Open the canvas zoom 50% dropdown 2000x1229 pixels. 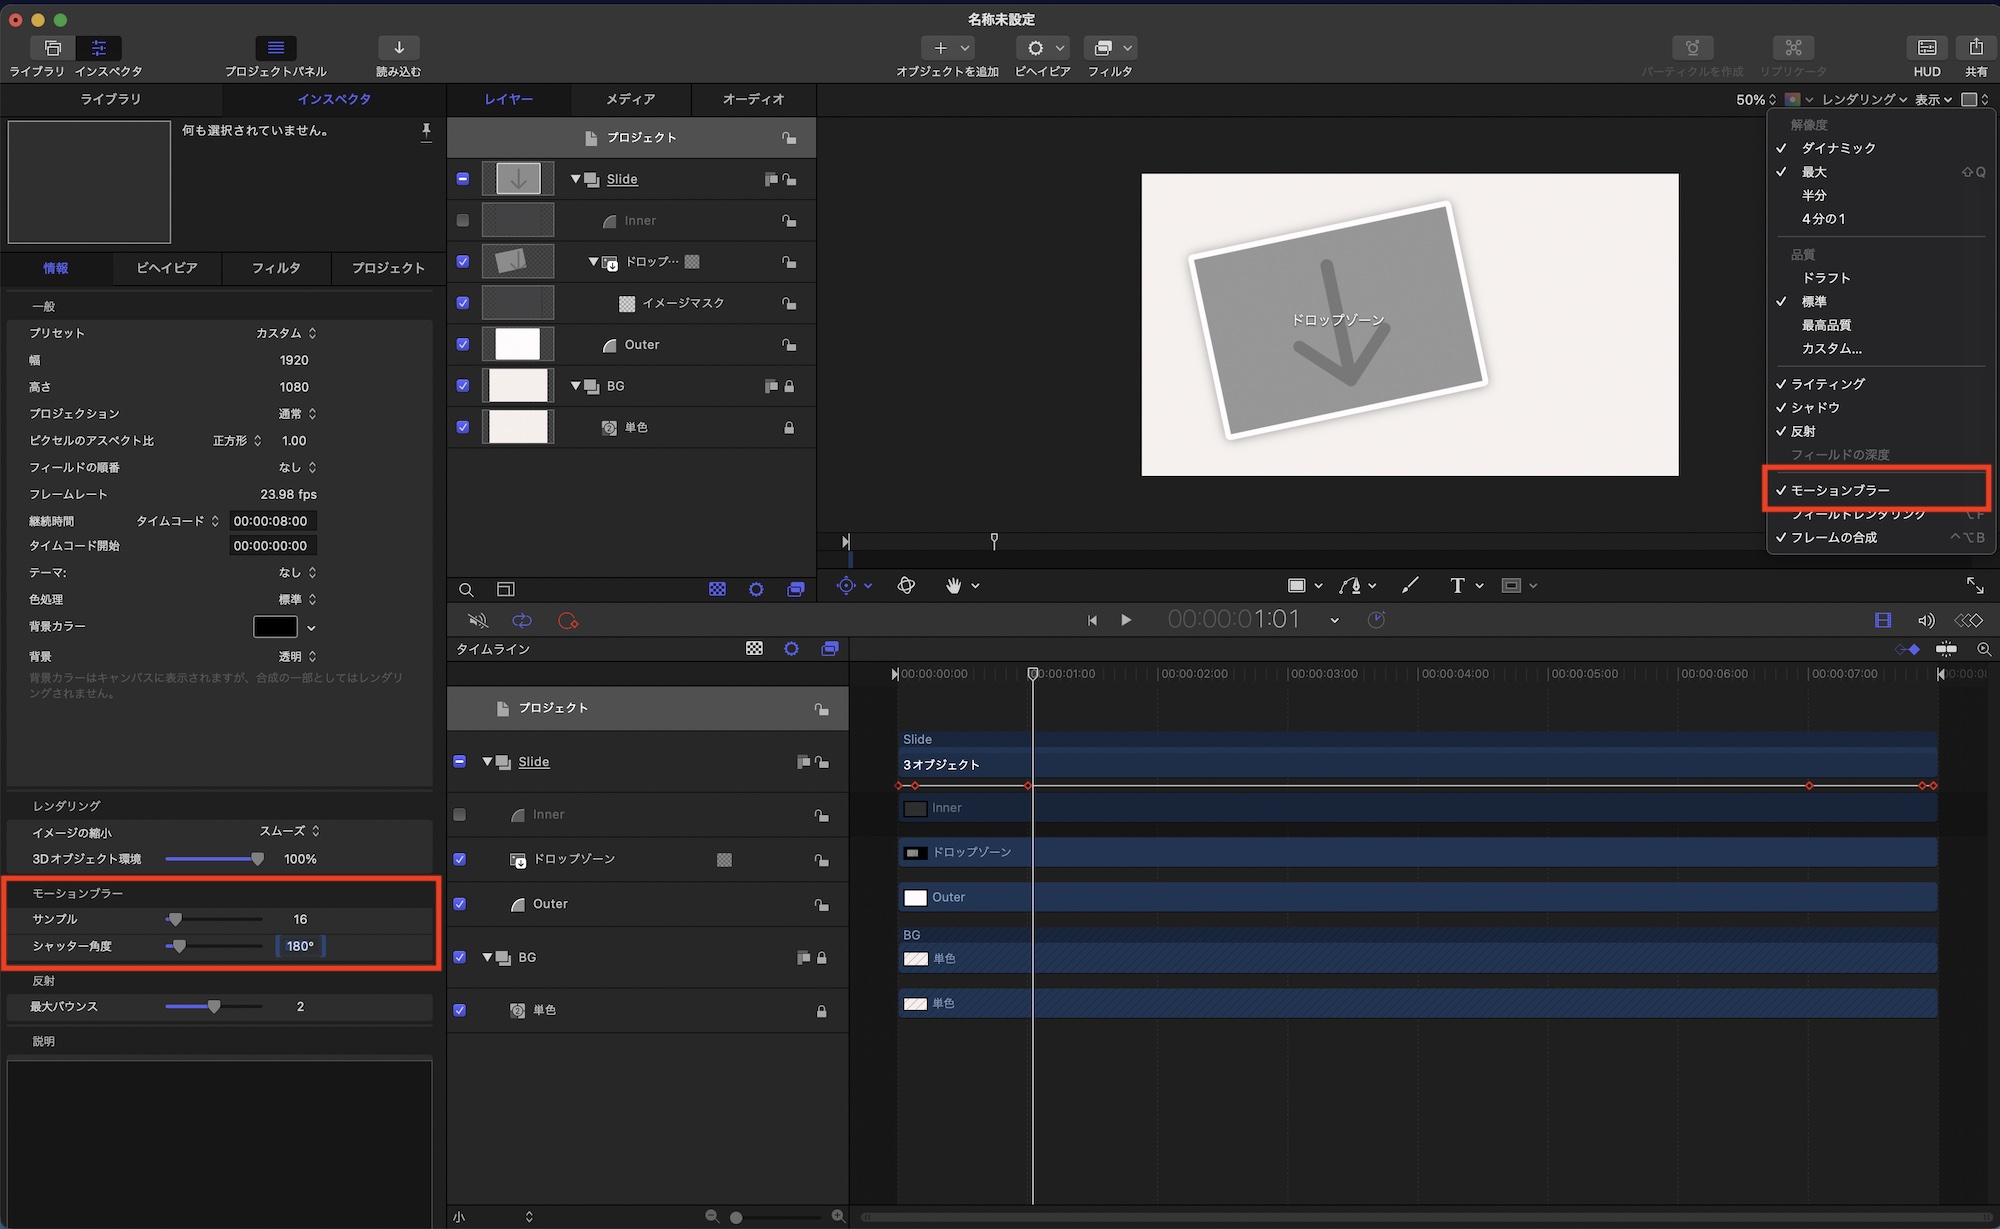1755,99
